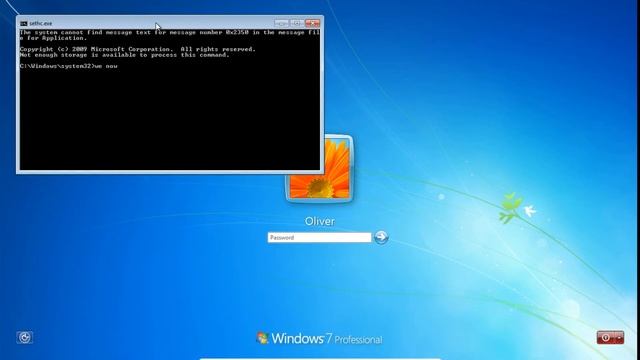Click the Oliver username label
This screenshot has width=640, height=360.
click(320, 221)
